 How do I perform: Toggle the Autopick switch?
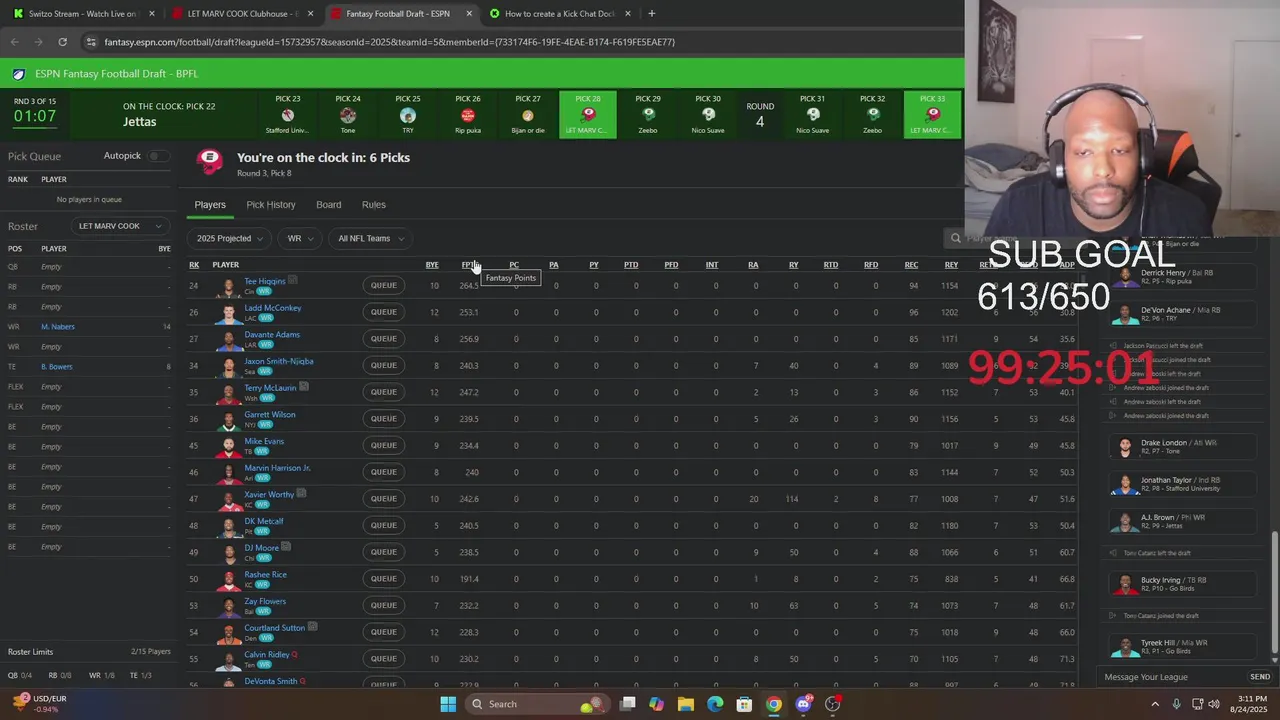(x=158, y=156)
